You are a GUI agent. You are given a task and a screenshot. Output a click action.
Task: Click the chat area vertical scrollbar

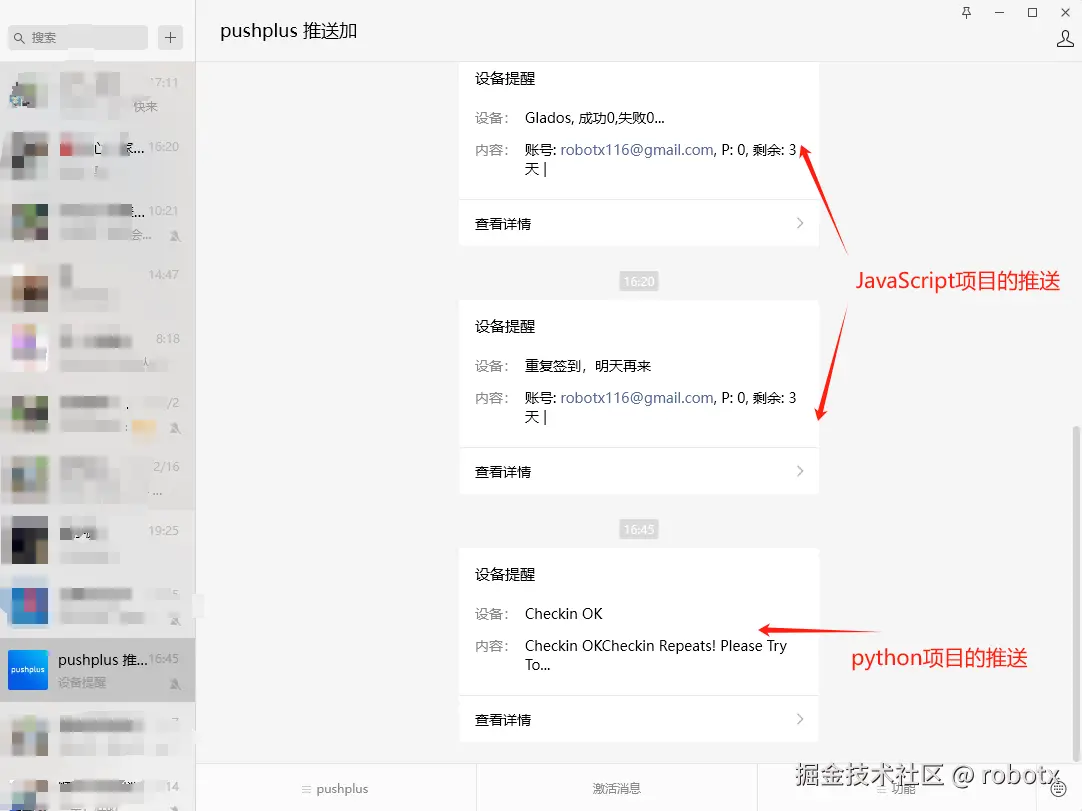pyautogui.click(x=1076, y=594)
